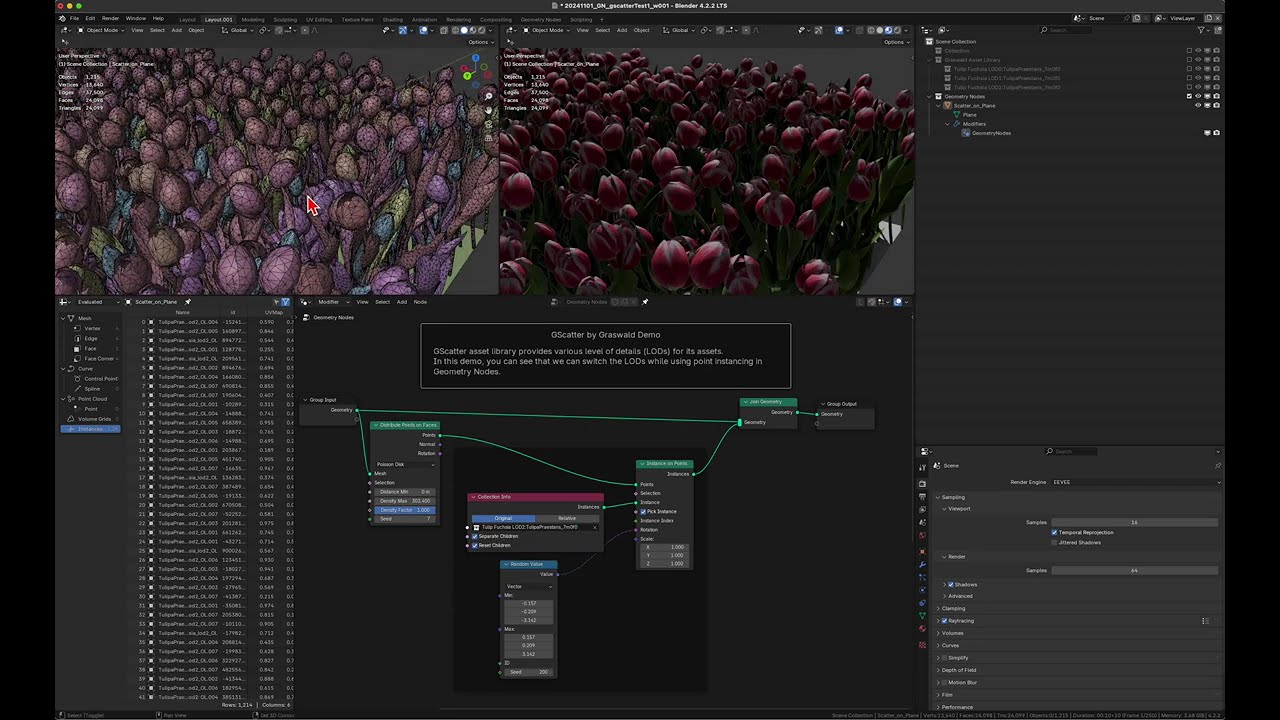Open the Poisson Disk distribution dropdown
Viewport: 1280px width, 720px height.
[406, 464]
